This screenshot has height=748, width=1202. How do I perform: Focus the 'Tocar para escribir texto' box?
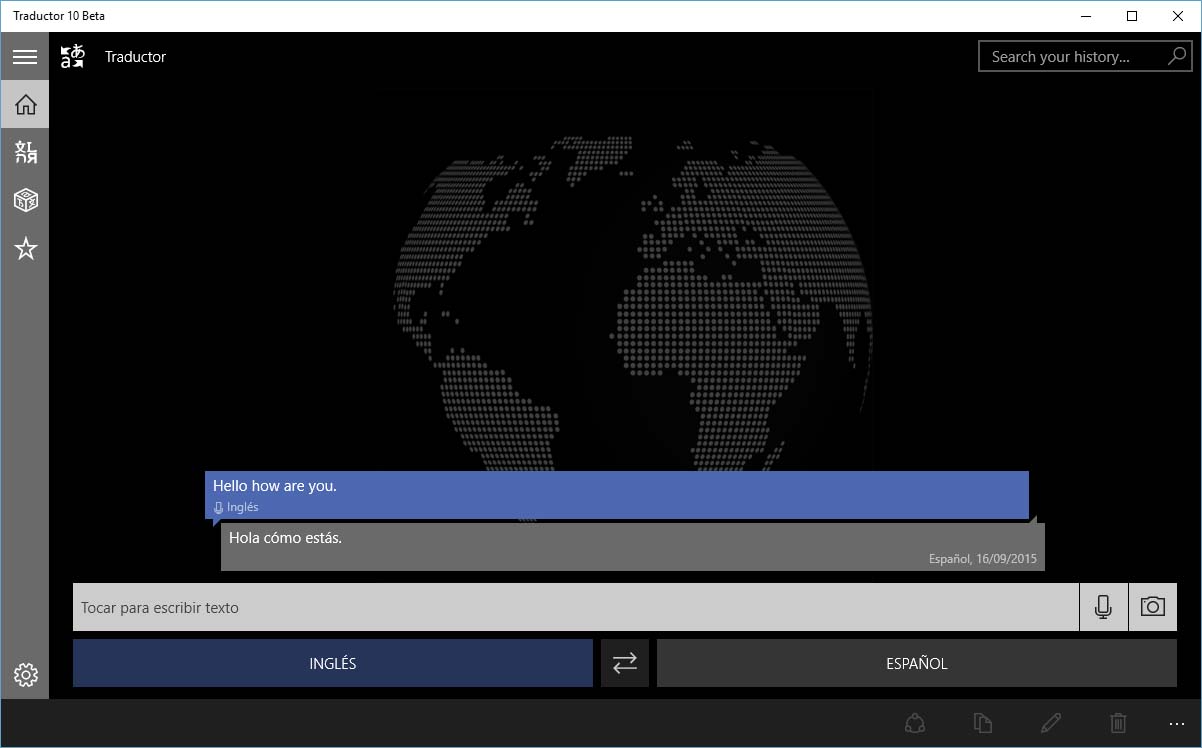point(576,607)
